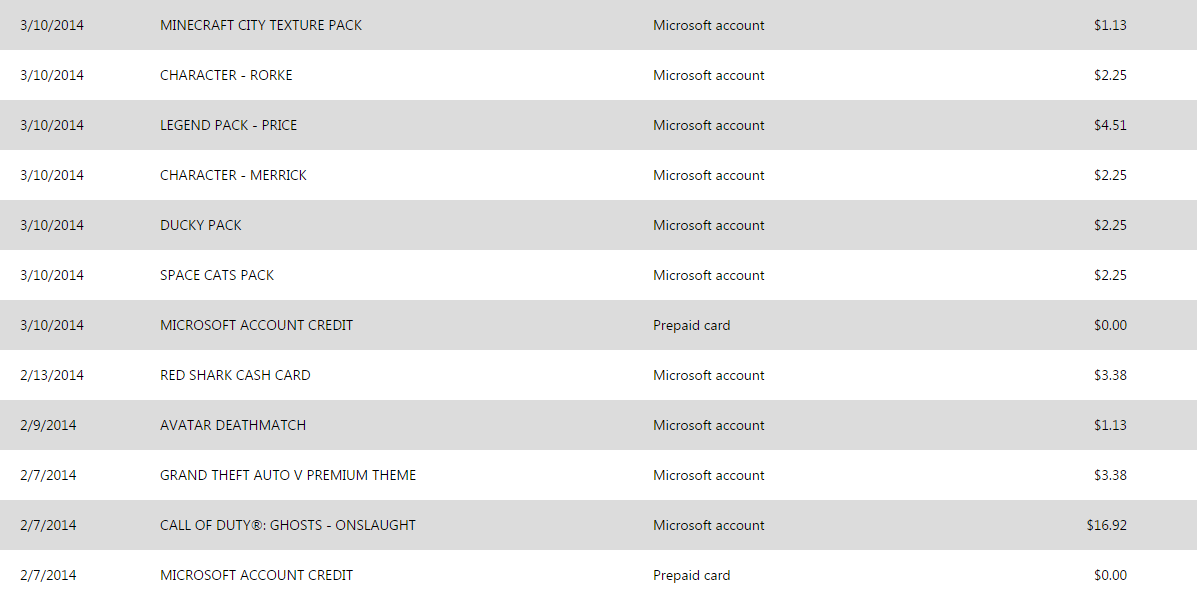The height and width of the screenshot is (611, 1200).
Task: Click the price of Grand Theft Auto V theme
Action: (1110, 475)
